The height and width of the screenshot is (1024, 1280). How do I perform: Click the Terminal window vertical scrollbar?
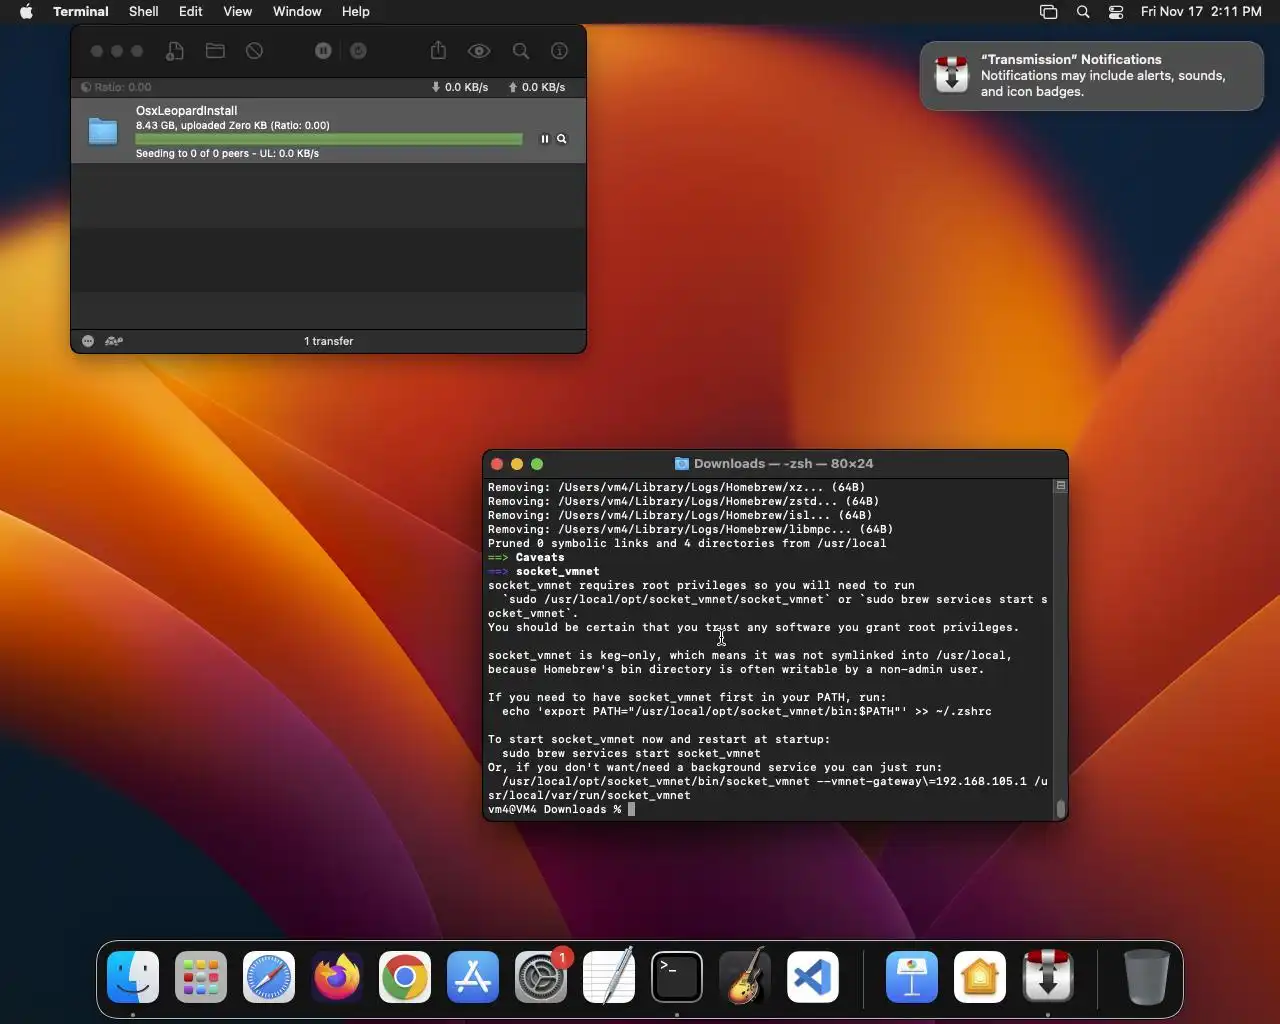pos(1061,808)
